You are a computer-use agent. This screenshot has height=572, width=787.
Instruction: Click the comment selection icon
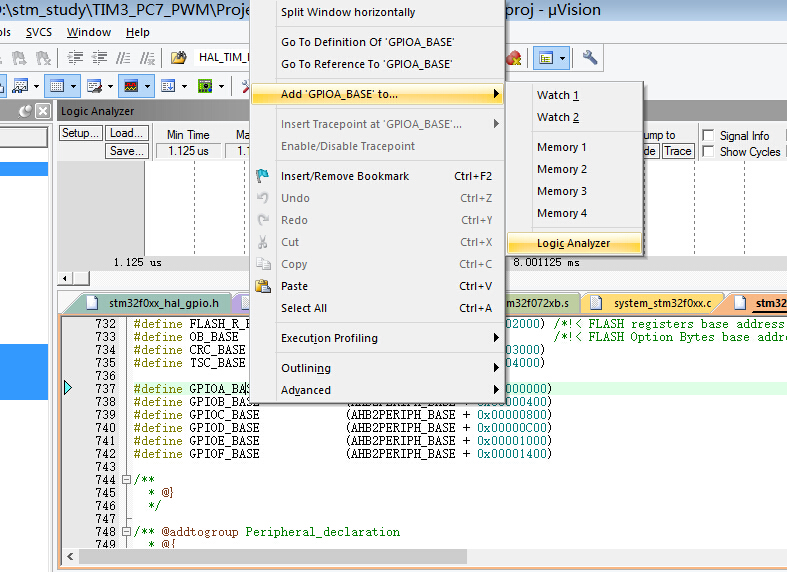click(x=123, y=58)
